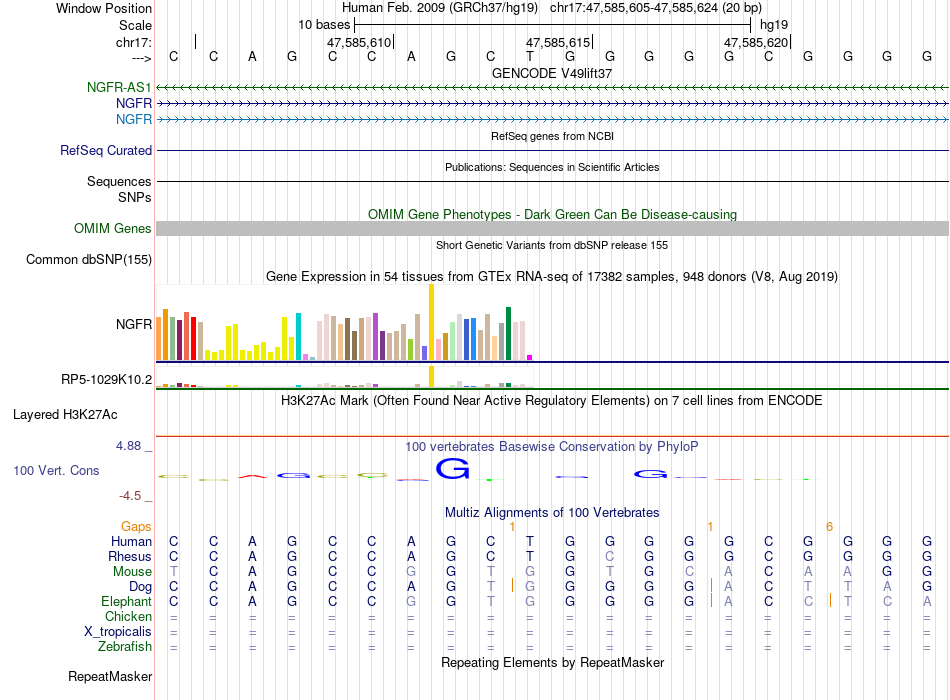Select the Mouse alignment row label

132,572
